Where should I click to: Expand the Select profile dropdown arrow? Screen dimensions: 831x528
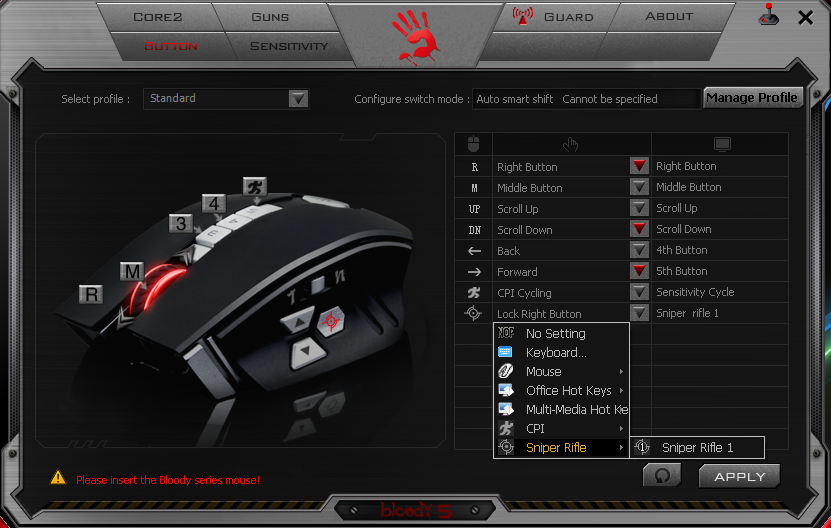(298, 99)
